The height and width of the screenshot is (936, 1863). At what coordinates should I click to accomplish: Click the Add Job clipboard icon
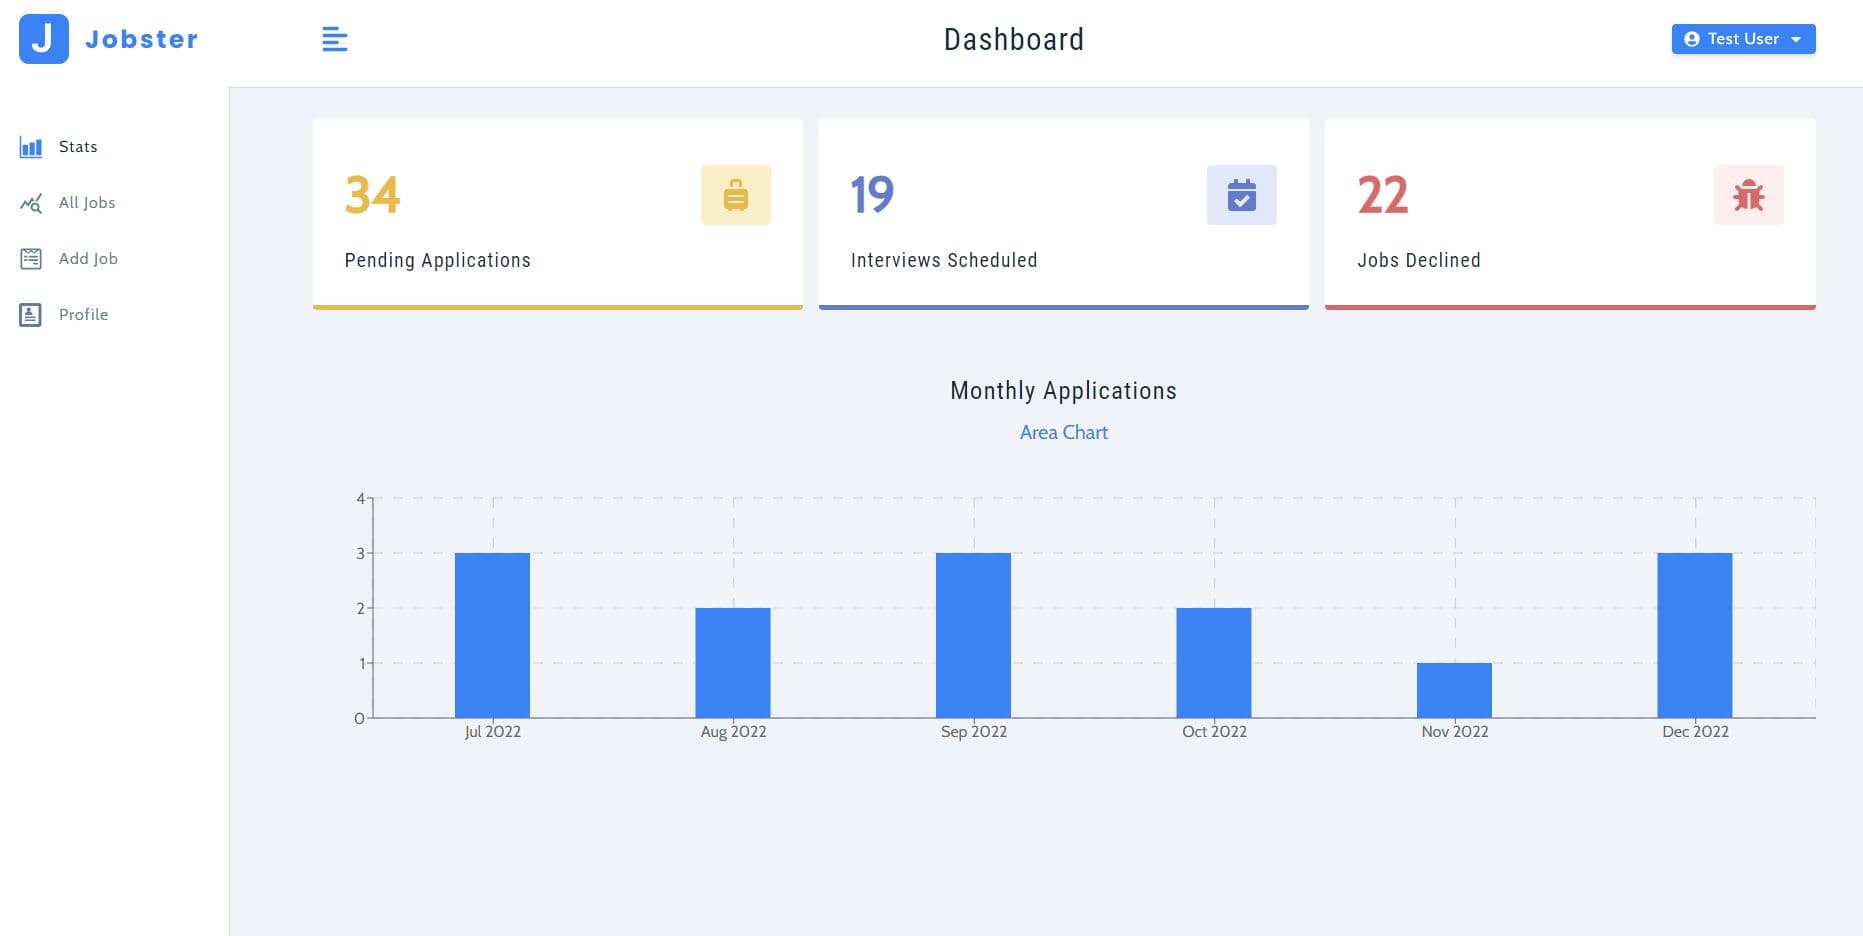point(31,258)
